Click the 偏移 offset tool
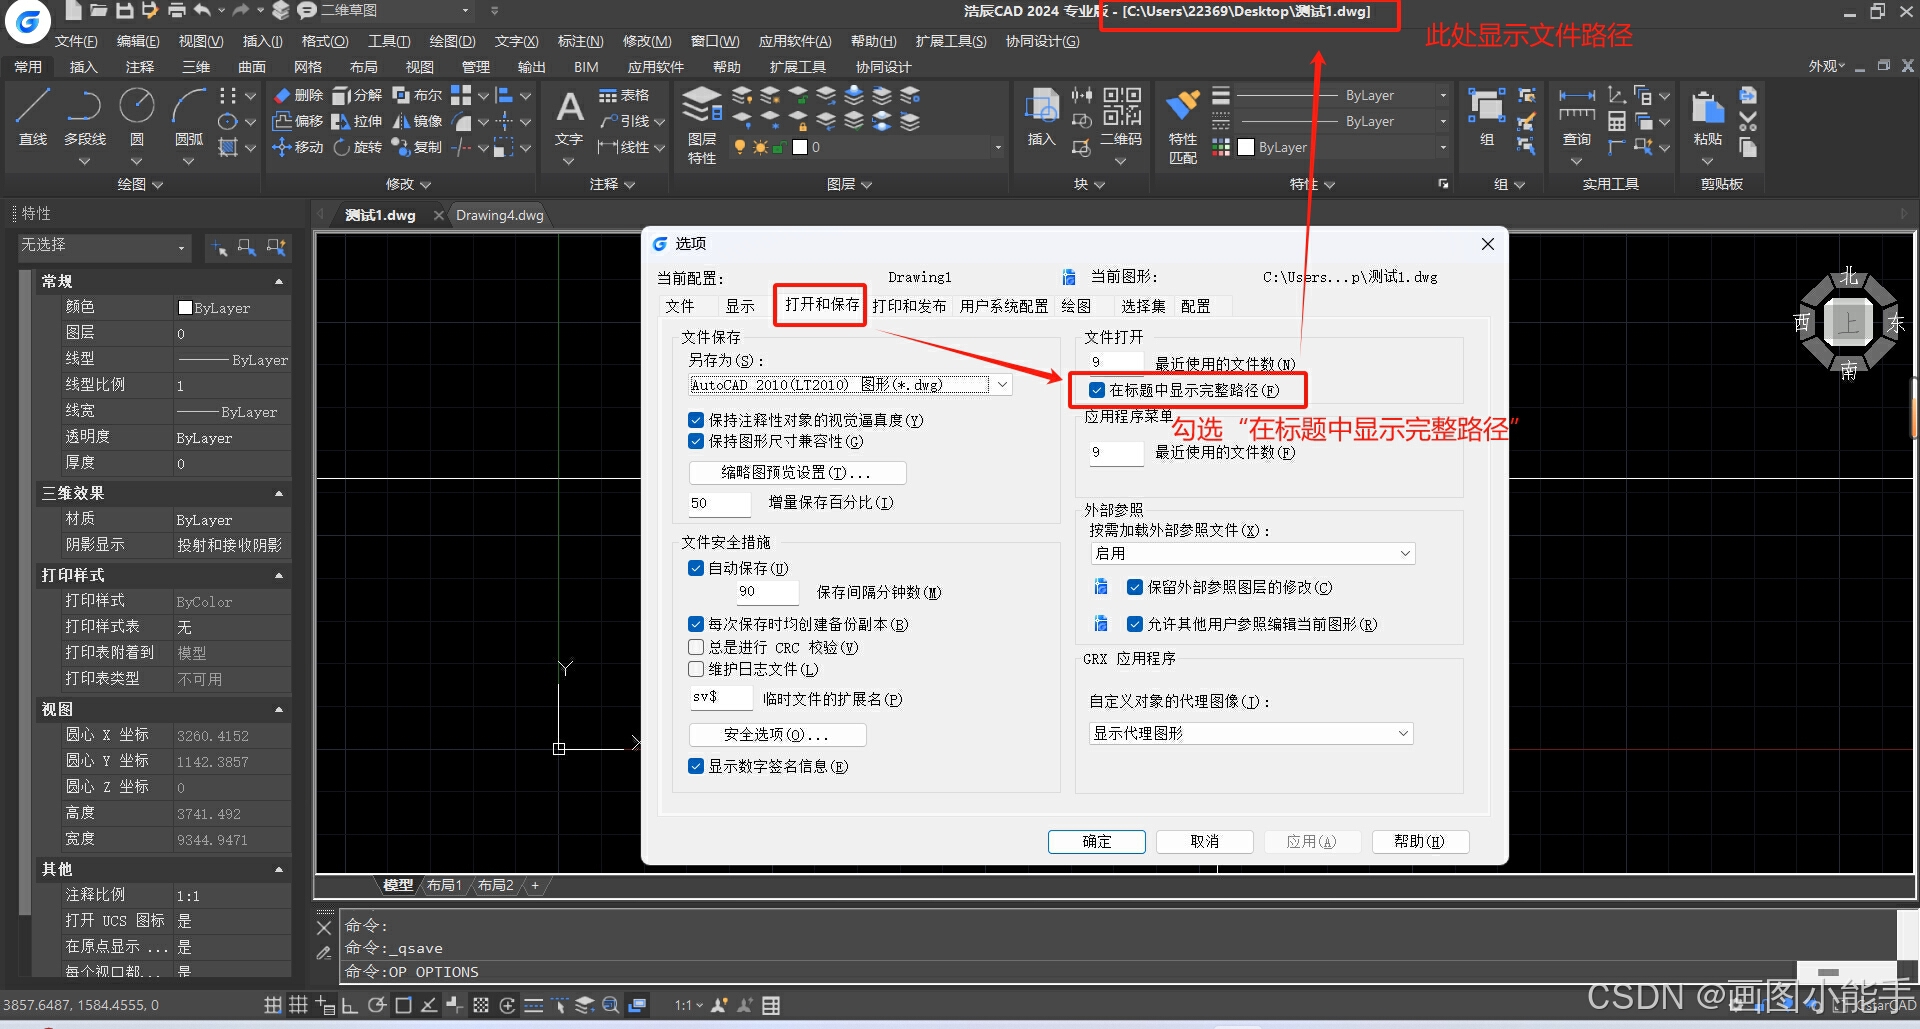This screenshot has height=1029, width=1920. [298, 121]
